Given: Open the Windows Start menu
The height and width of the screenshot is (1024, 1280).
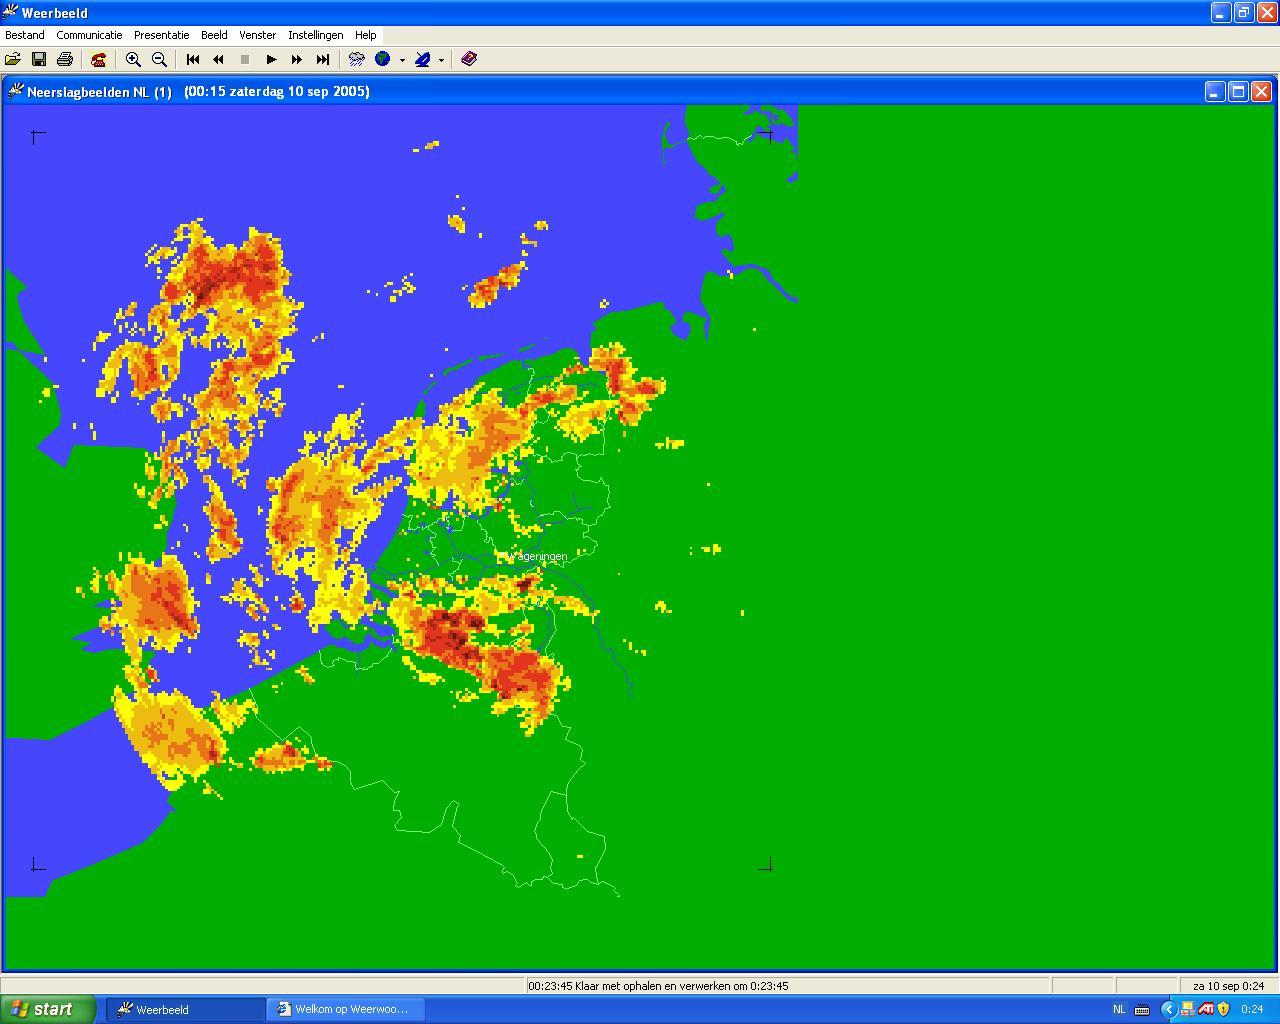Looking at the screenshot, I should (48, 1009).
